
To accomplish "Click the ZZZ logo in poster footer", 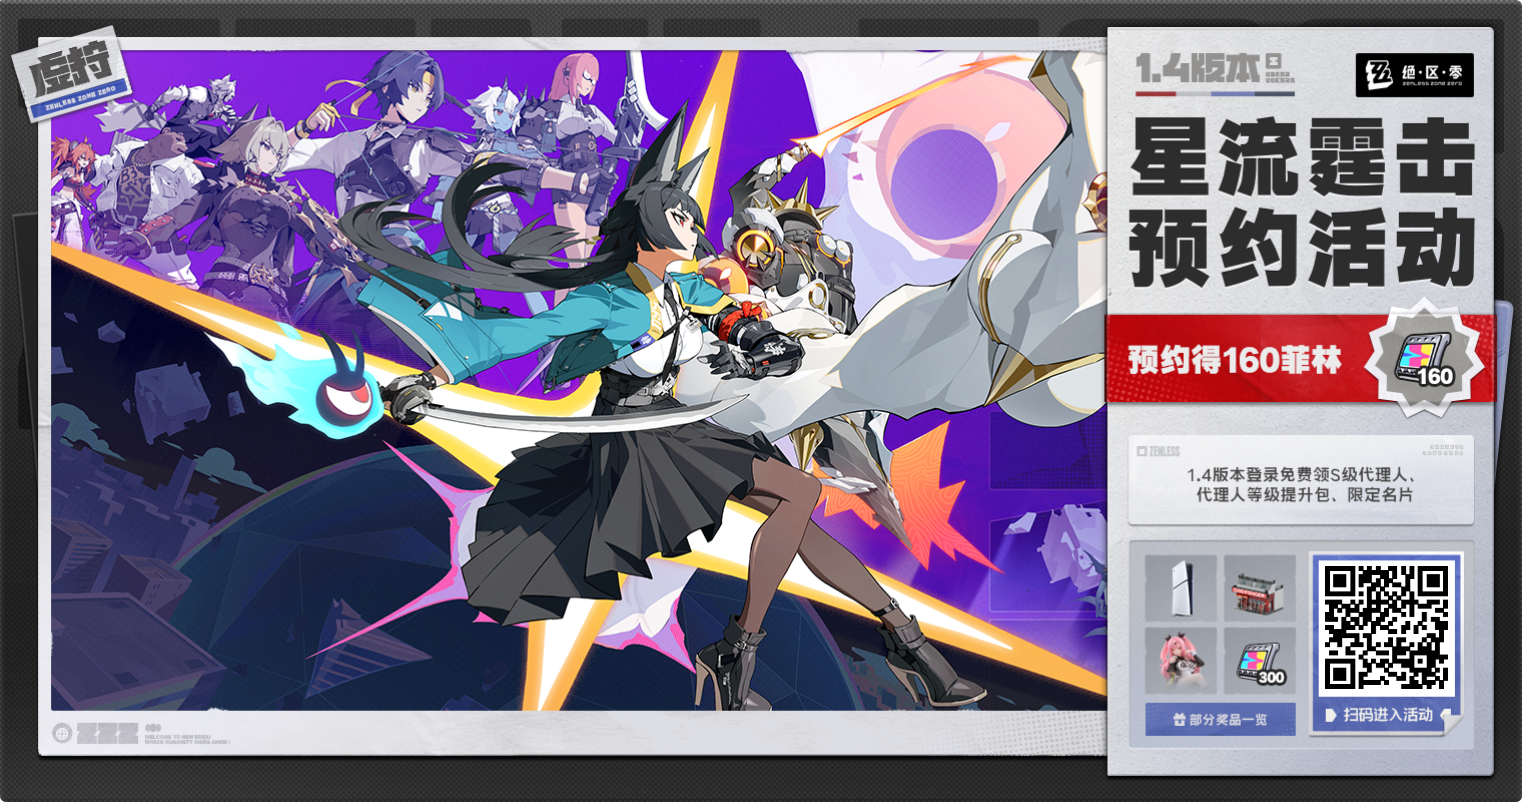I will click(107, 732).
